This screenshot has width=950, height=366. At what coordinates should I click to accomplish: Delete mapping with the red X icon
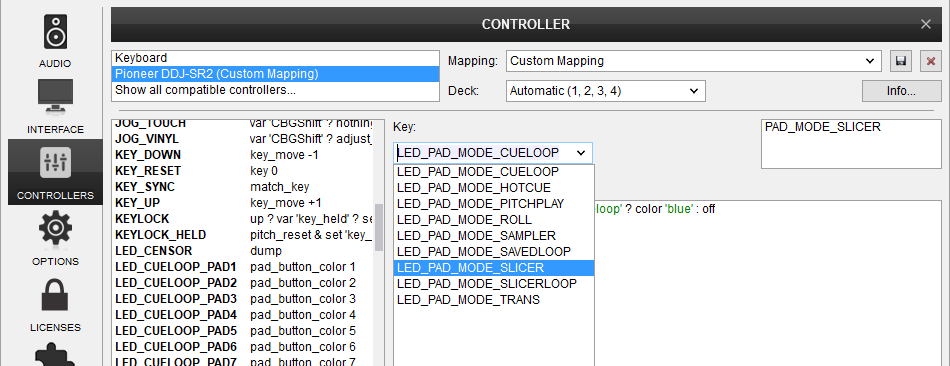931,61
